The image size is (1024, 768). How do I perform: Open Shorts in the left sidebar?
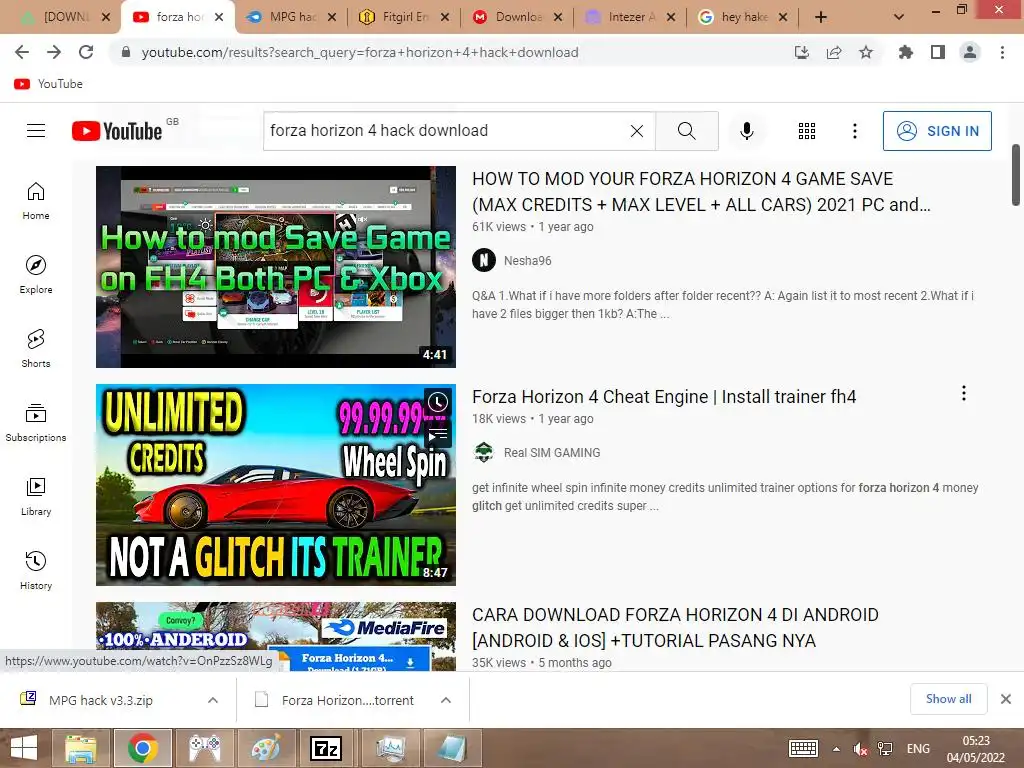point(36,349)
